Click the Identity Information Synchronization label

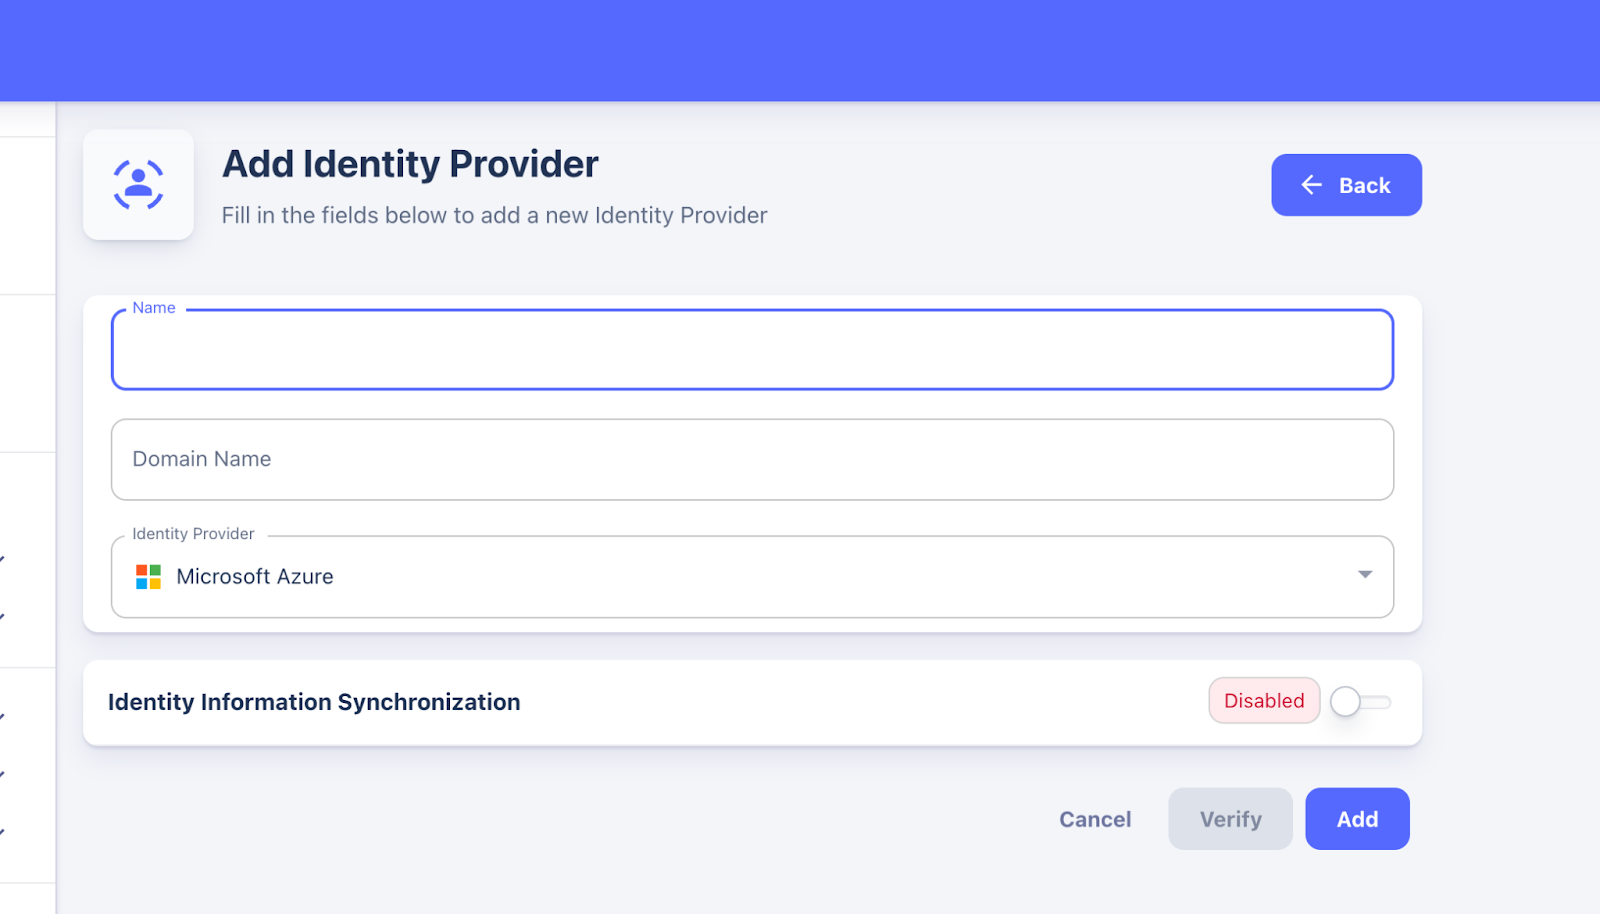(x=313, y=701)
